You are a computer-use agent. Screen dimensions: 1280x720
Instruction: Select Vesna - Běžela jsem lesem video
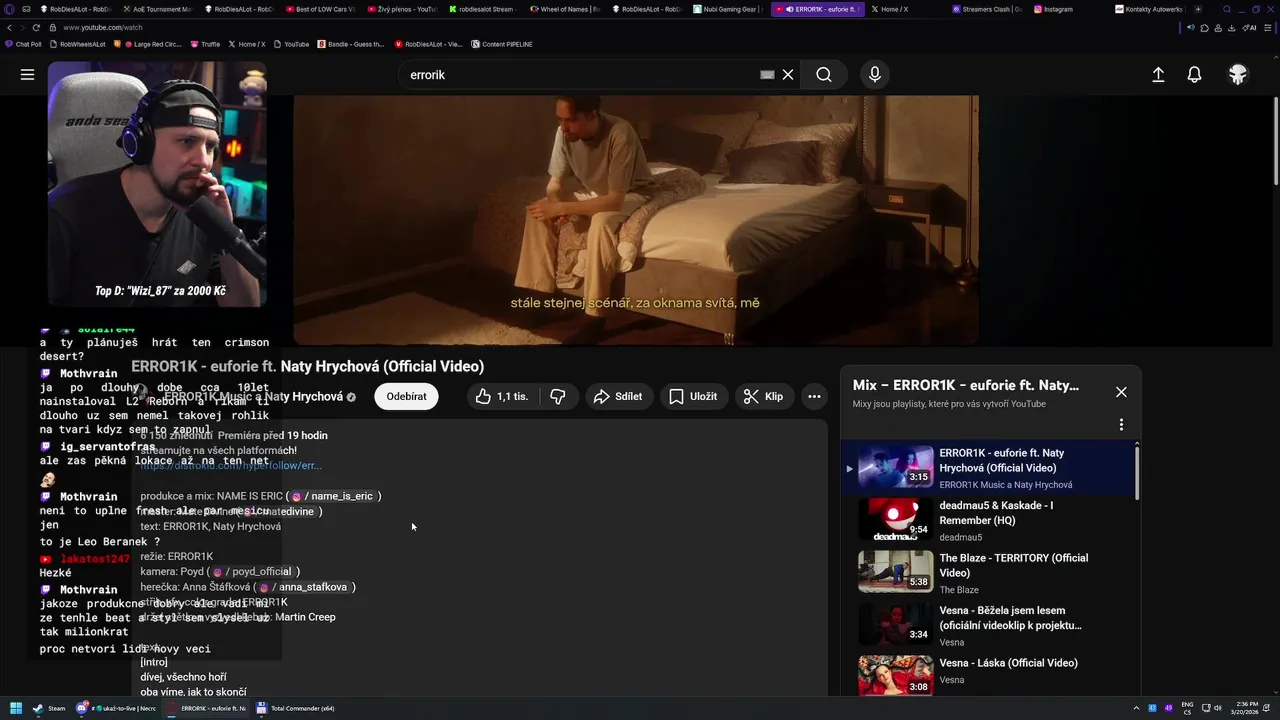1010,618
